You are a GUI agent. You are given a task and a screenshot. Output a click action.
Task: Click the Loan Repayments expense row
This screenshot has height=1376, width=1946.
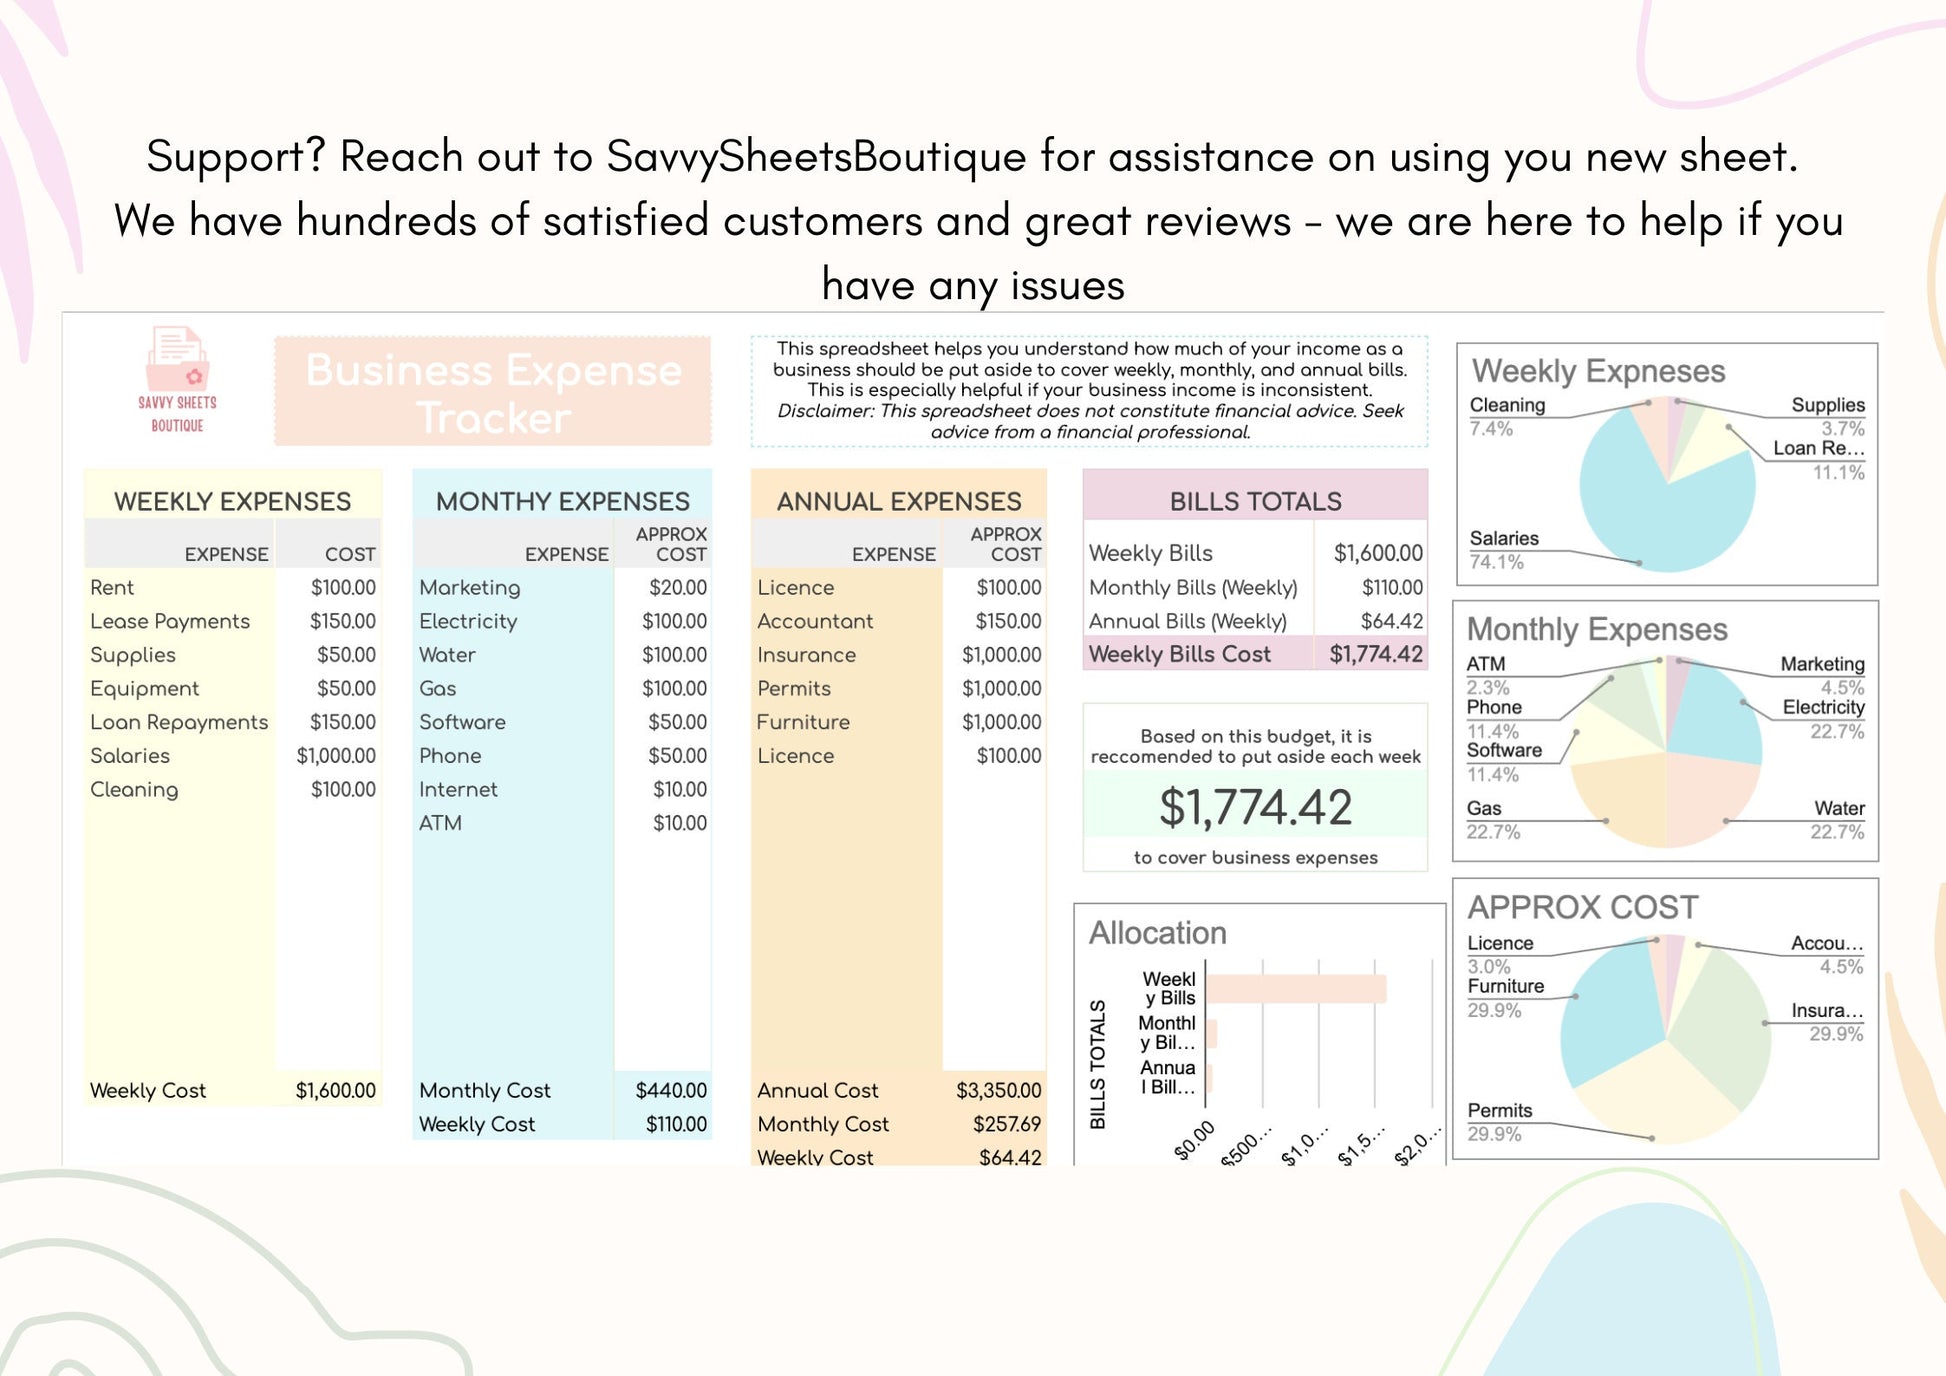pos(179,722)
